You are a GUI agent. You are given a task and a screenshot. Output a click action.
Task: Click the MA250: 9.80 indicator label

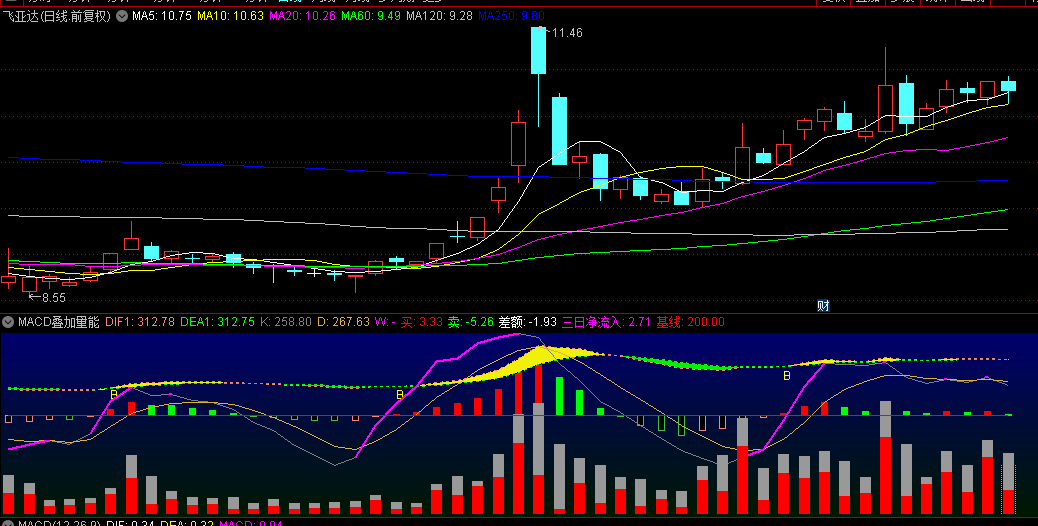tap(511, 16)
